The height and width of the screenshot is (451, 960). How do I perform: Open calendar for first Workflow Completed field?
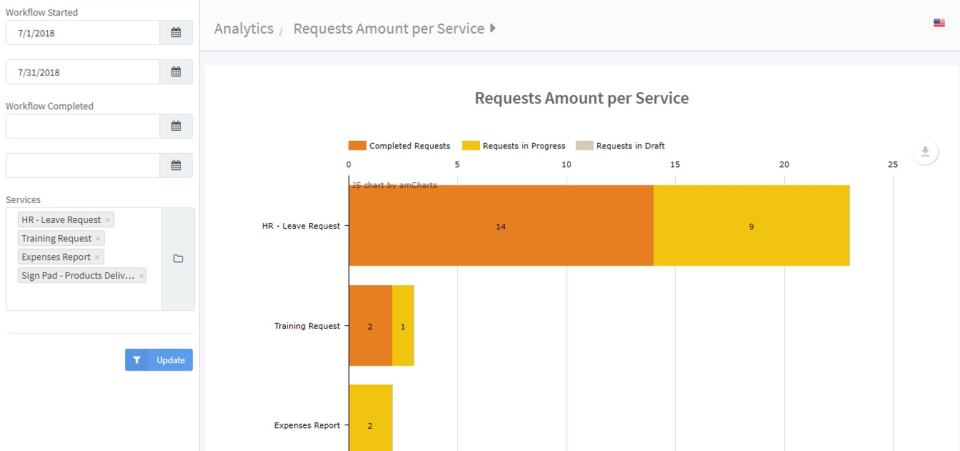coord(176,126)
